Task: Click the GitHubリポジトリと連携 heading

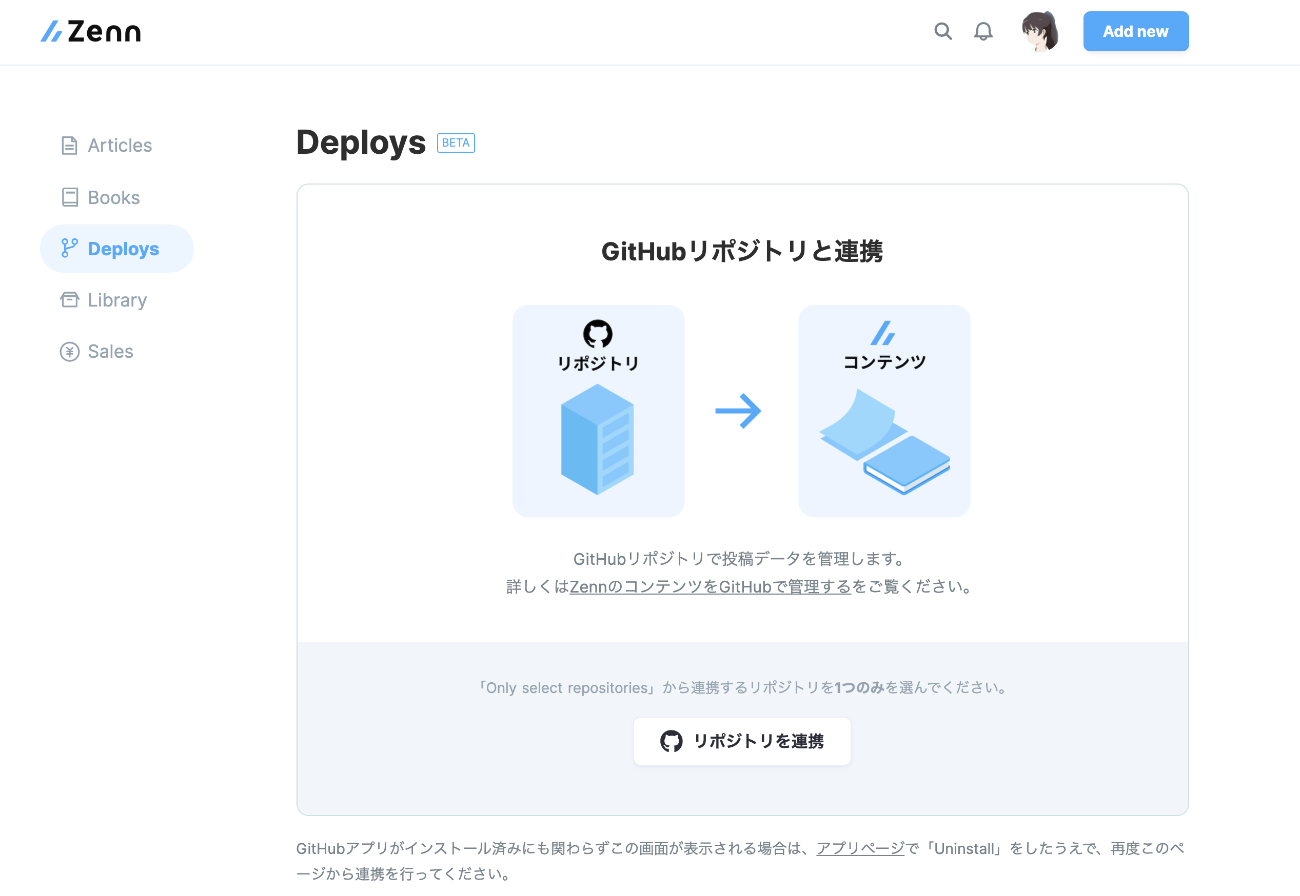Action: click(742, 251)
